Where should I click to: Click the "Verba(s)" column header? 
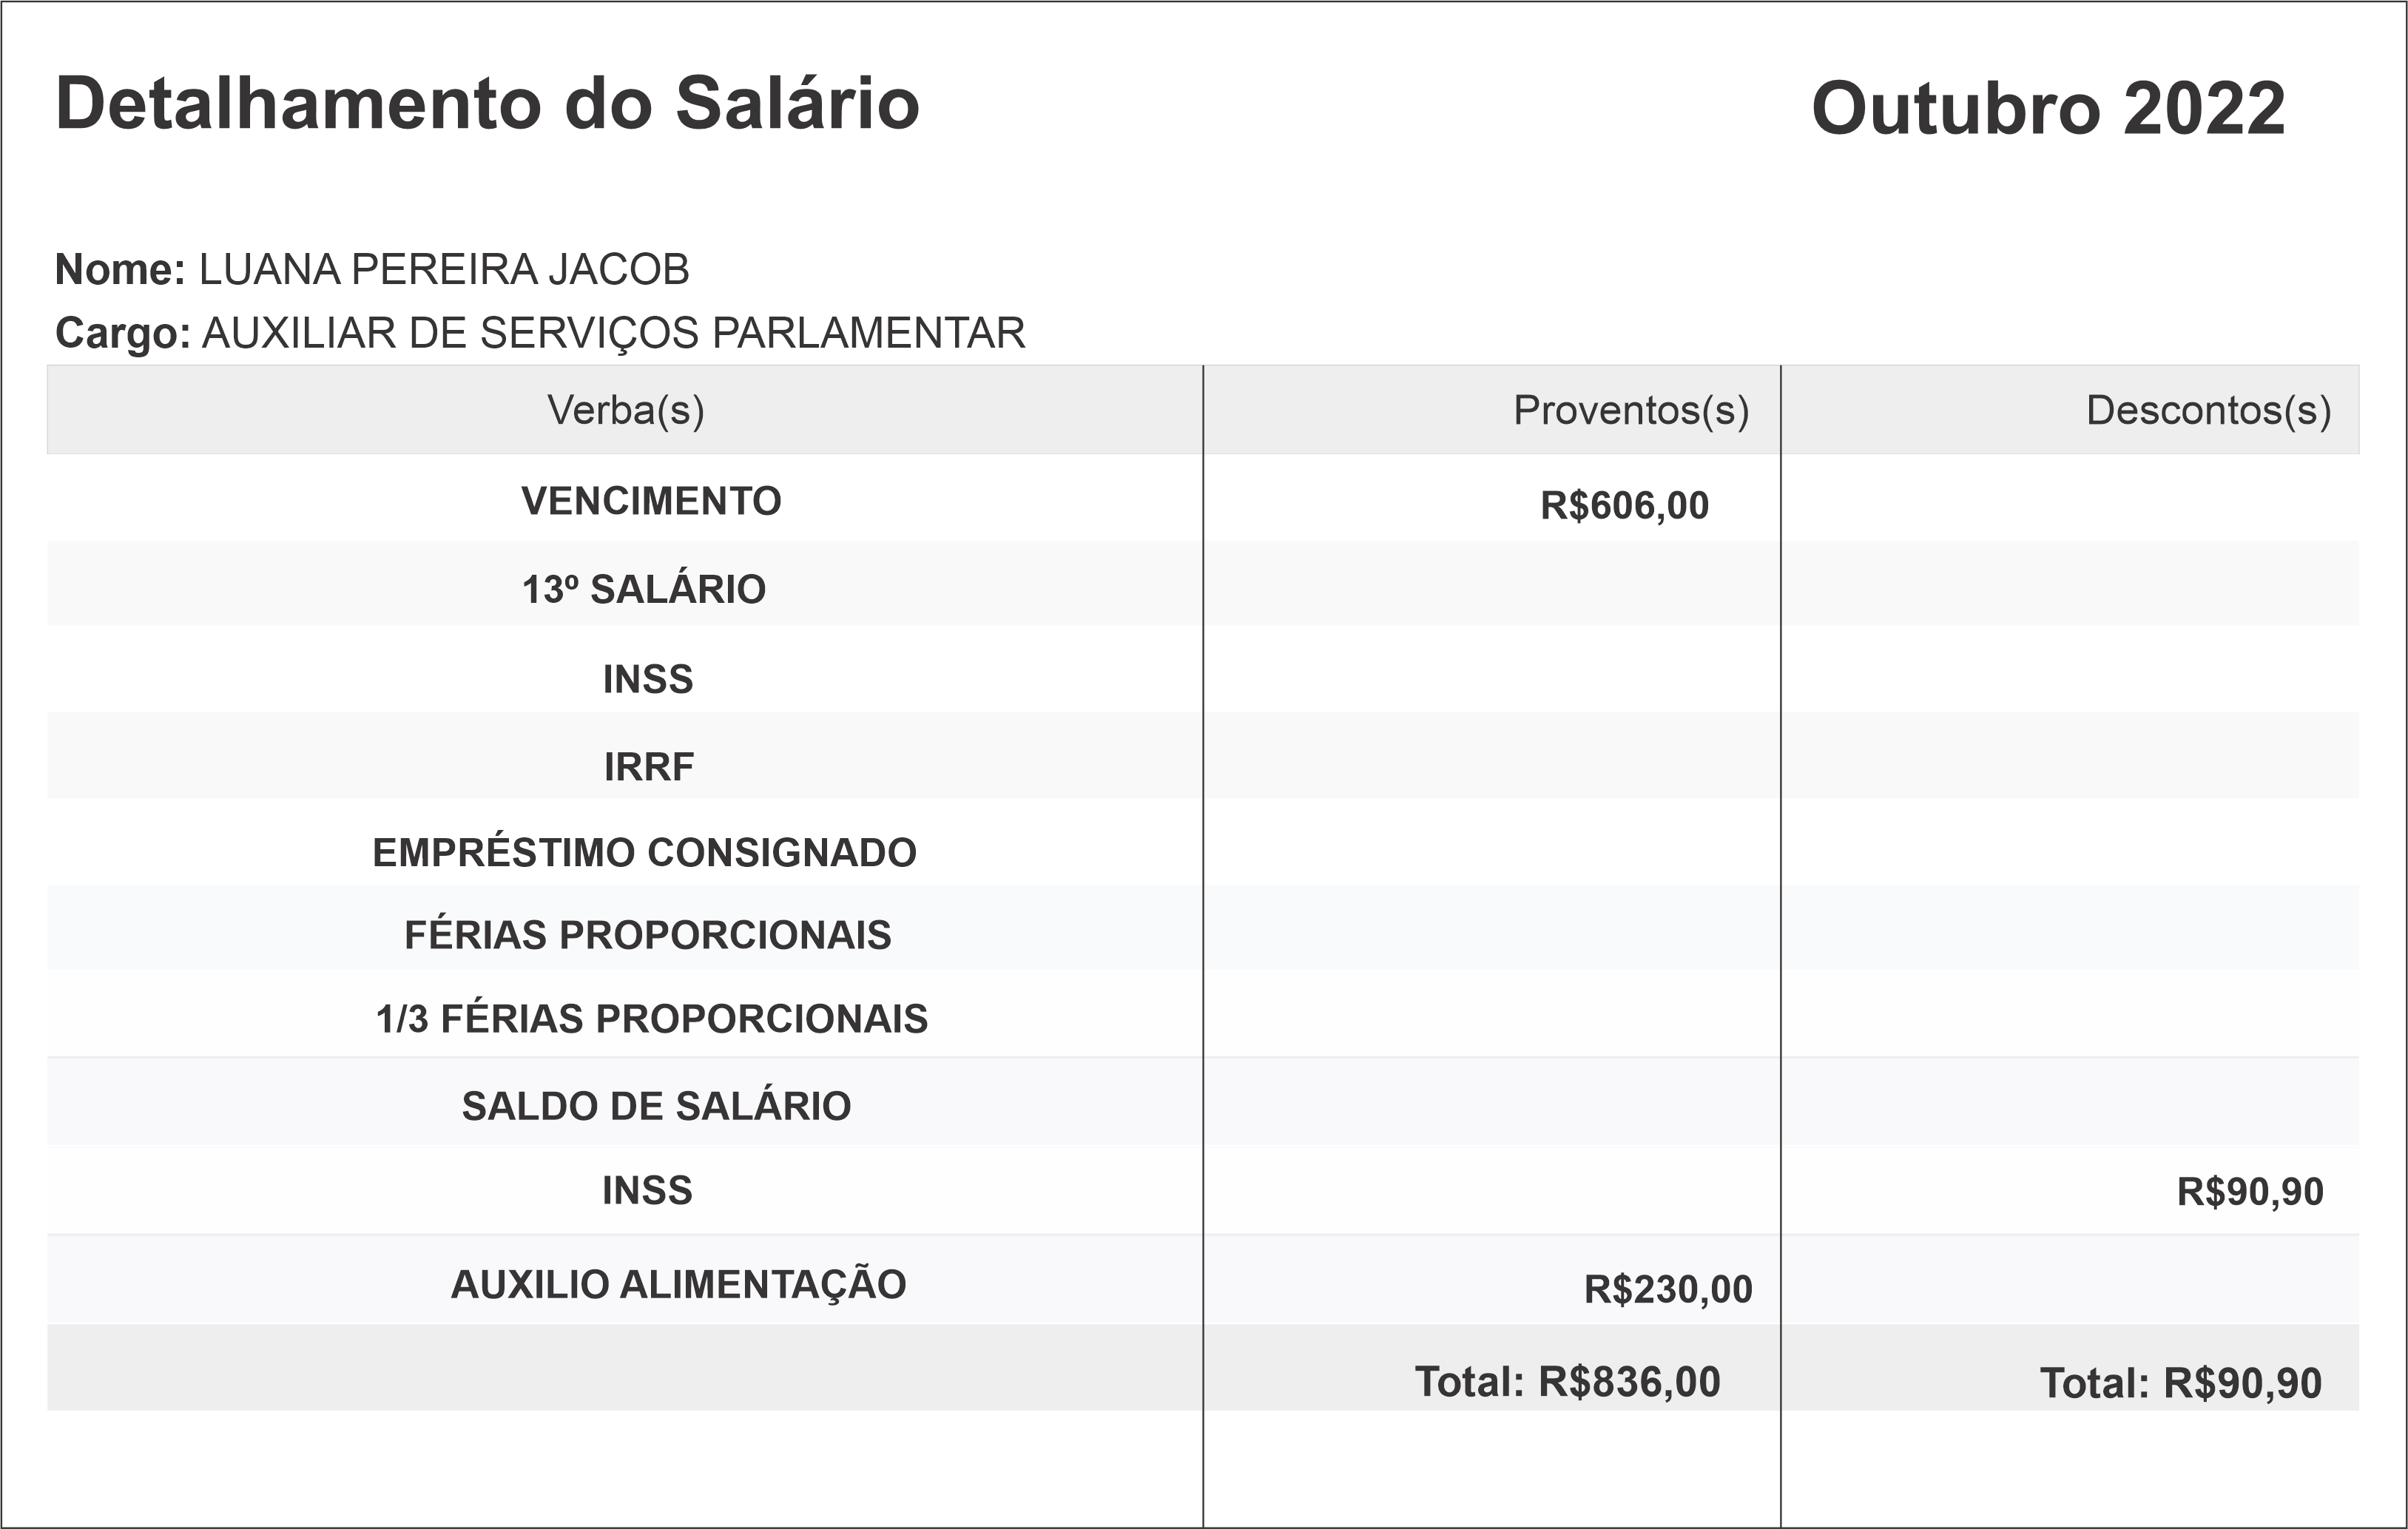625,410
